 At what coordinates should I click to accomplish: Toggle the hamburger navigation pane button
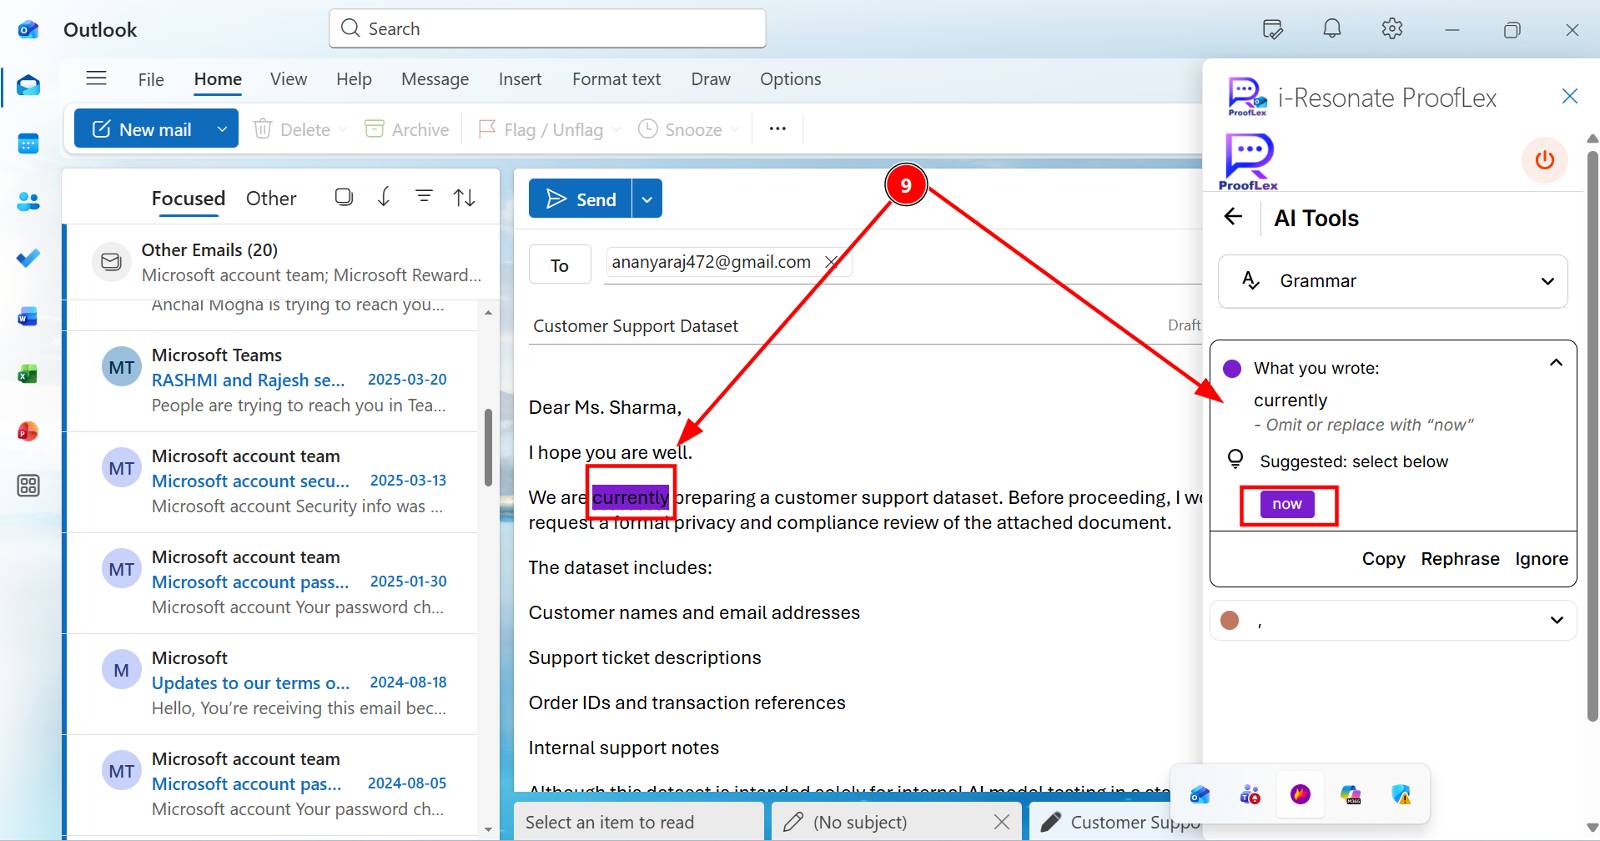pos(96,78)
